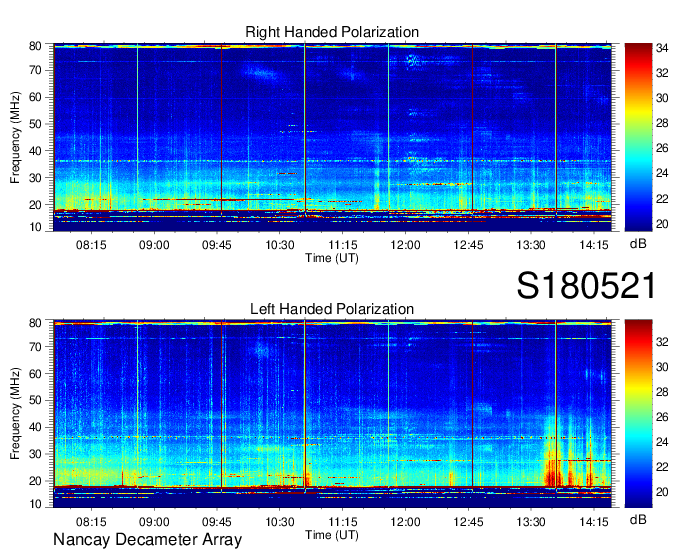Click the 30 MHz tick of Right Handed plot
This screenshot has width=680, height=552.
[35, 178]
